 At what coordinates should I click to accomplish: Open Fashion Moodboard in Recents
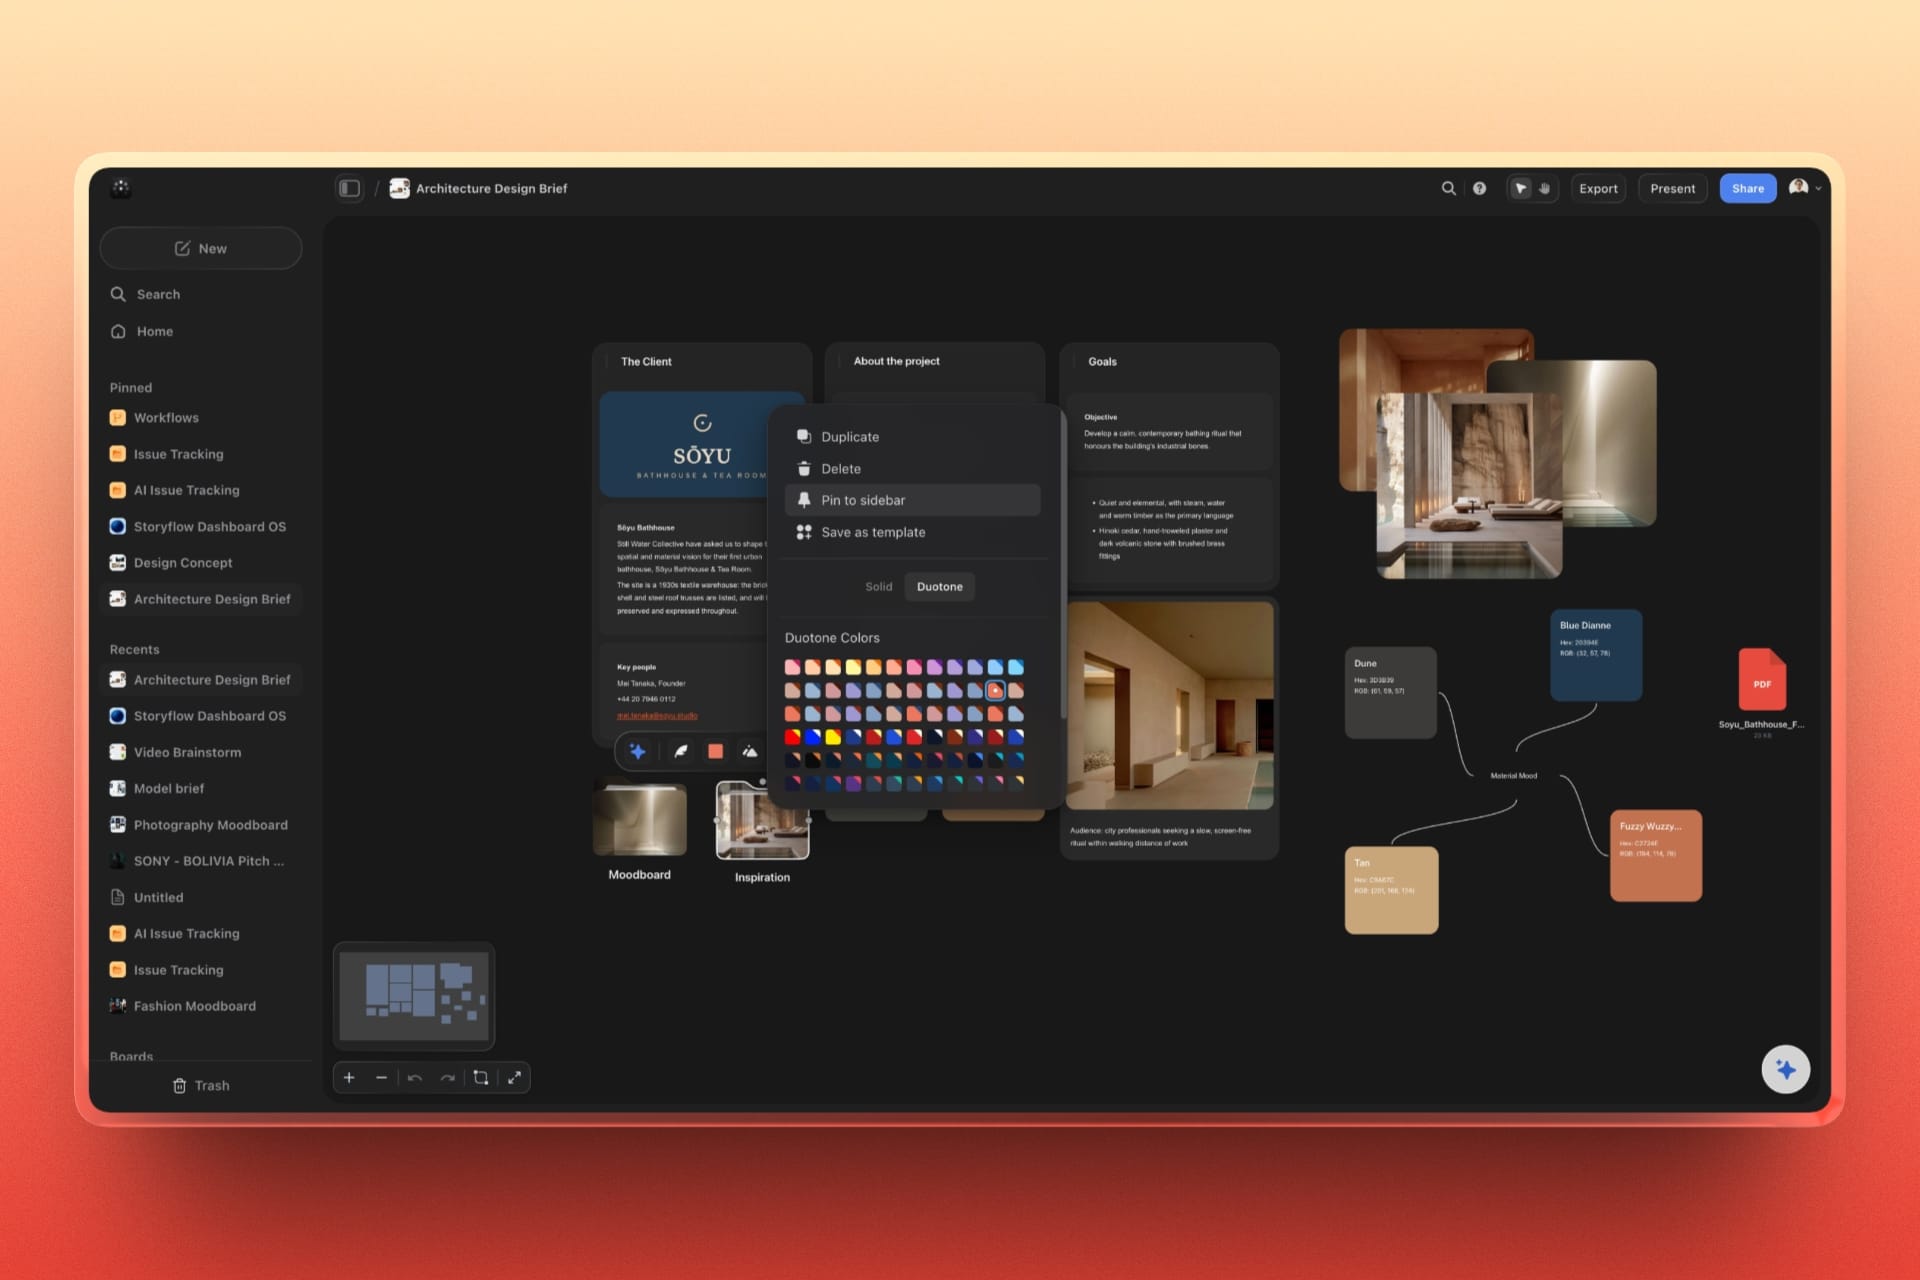tap(201, 1006)
